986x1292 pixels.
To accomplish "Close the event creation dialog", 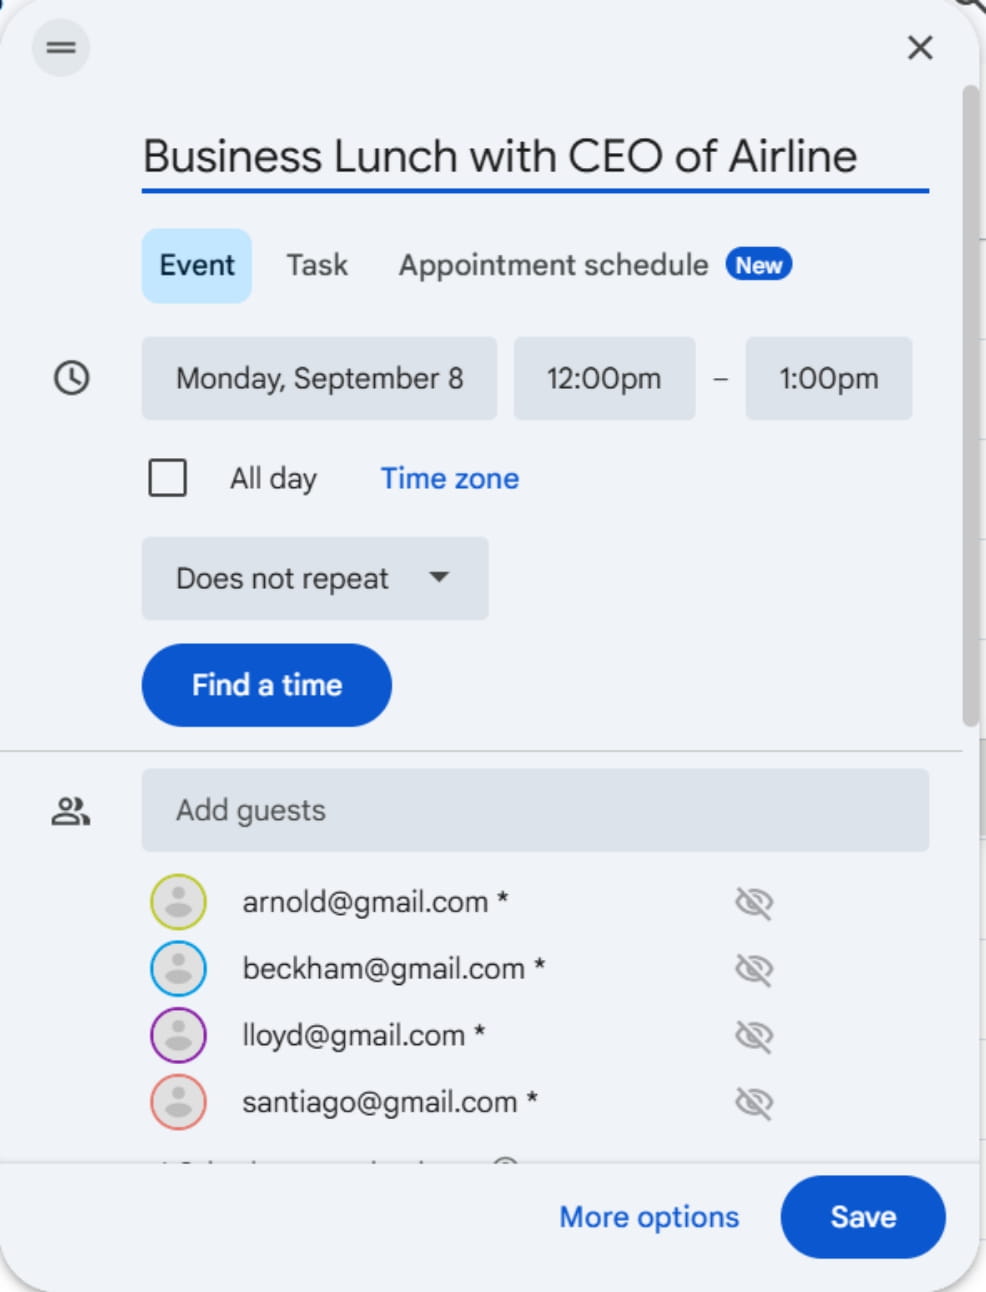I will (919, 48).
